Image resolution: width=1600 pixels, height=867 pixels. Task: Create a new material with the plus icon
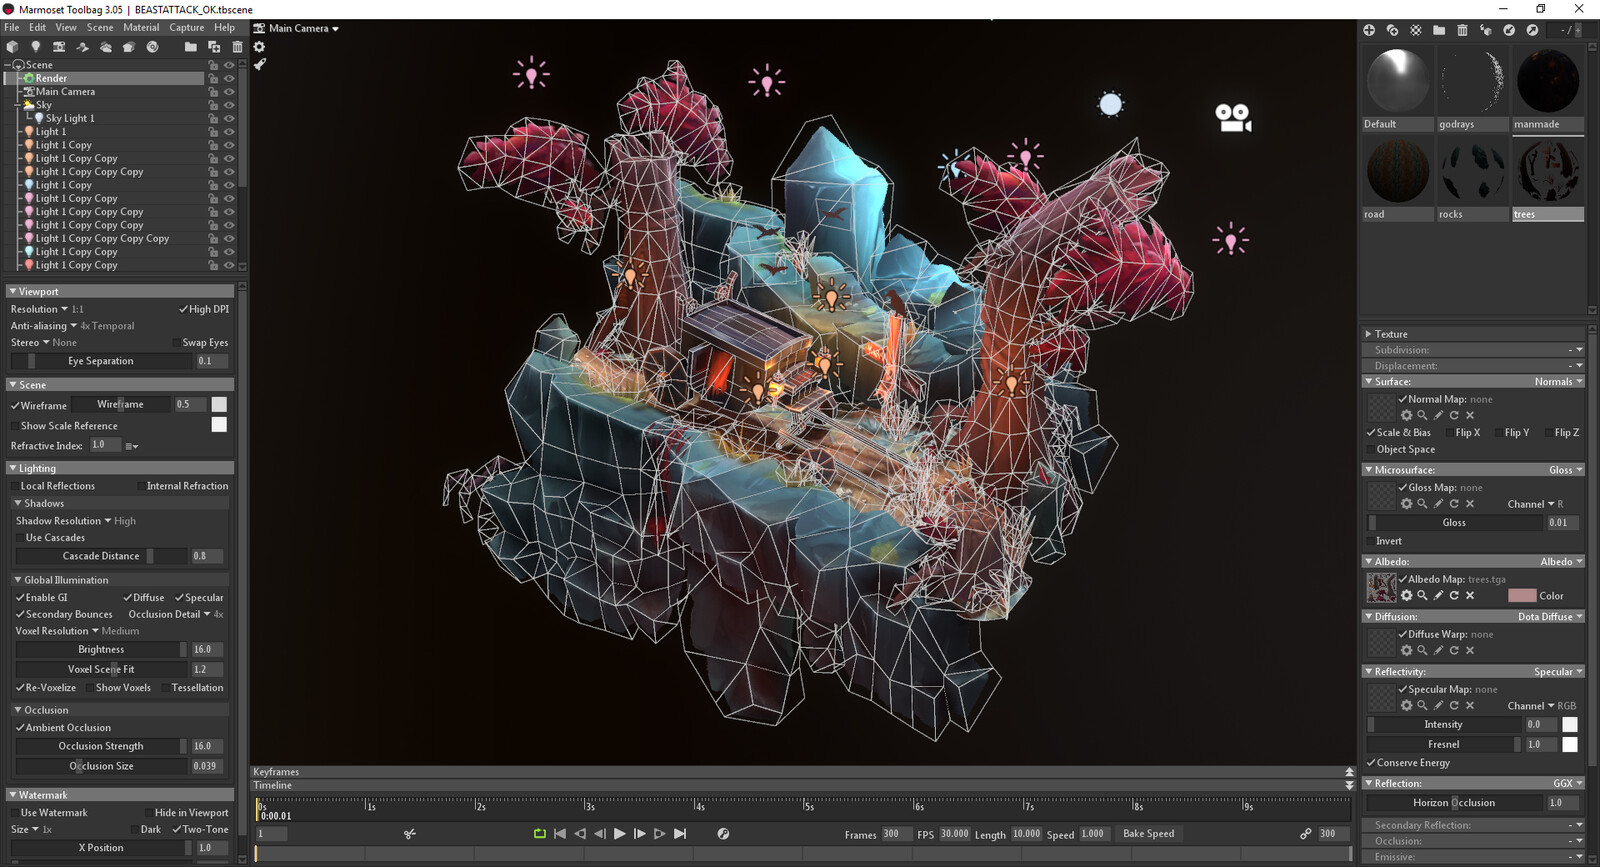point(1369,30)
